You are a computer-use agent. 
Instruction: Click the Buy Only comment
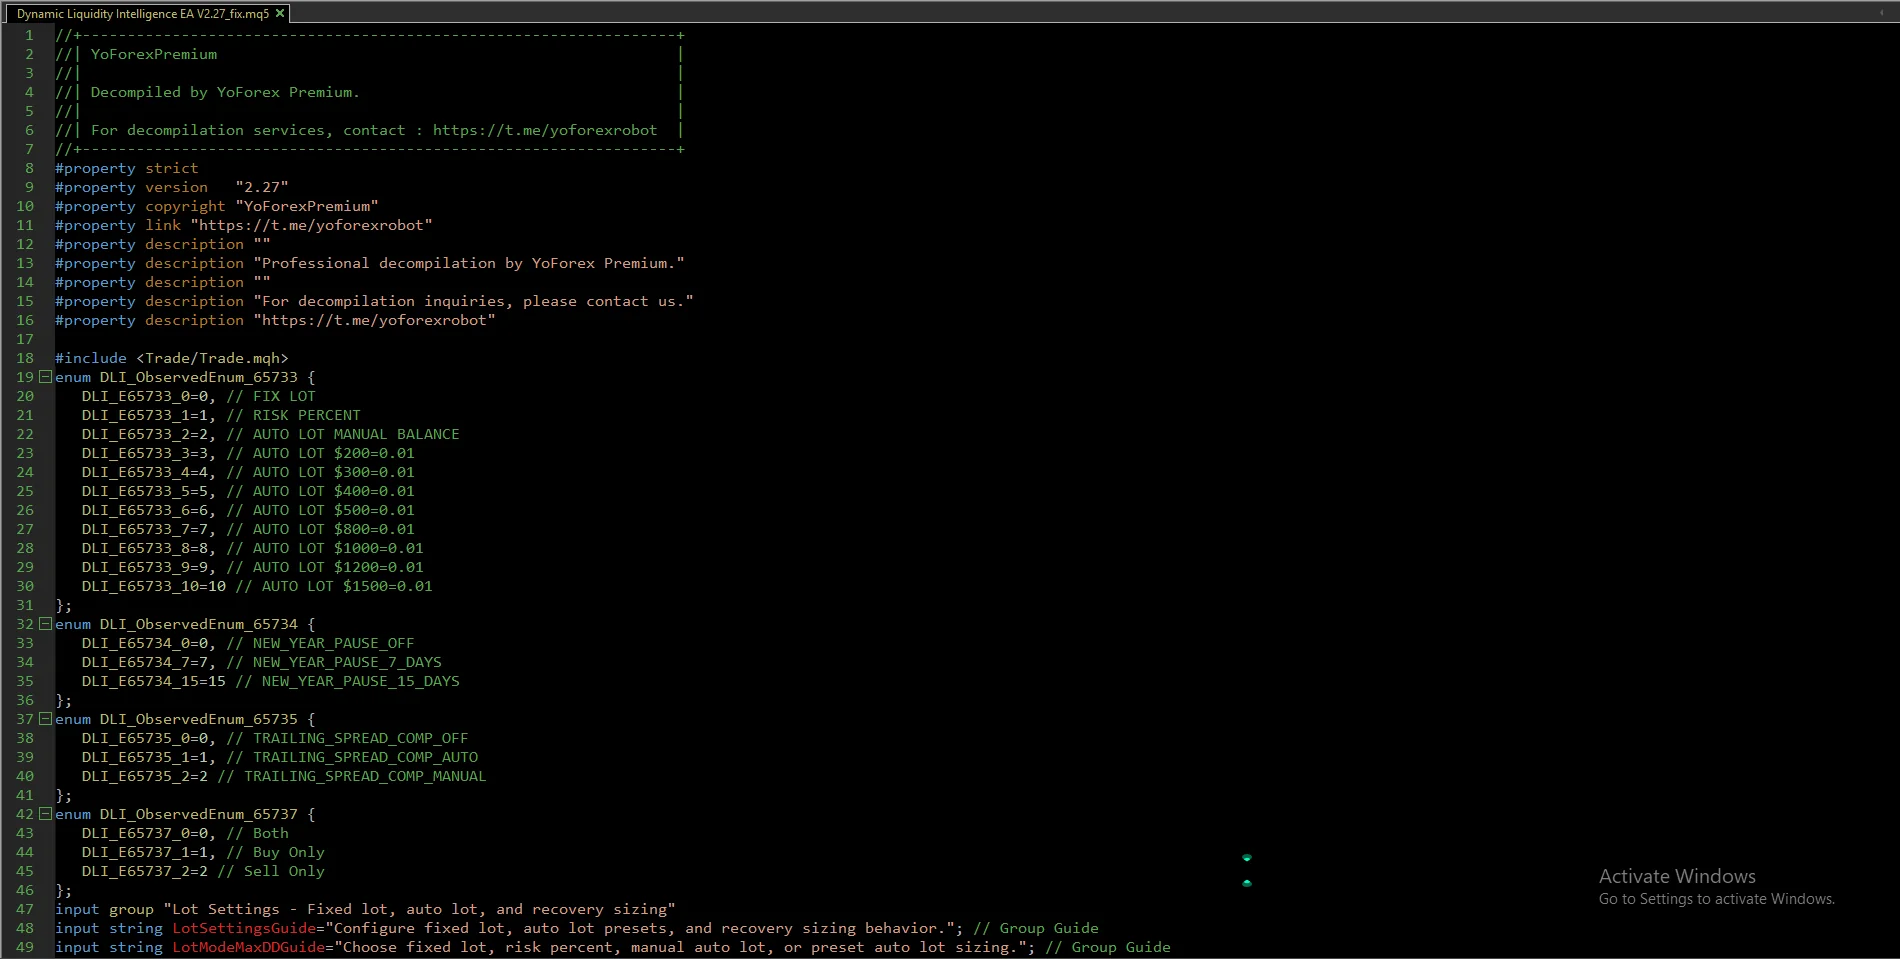[275, 852]
